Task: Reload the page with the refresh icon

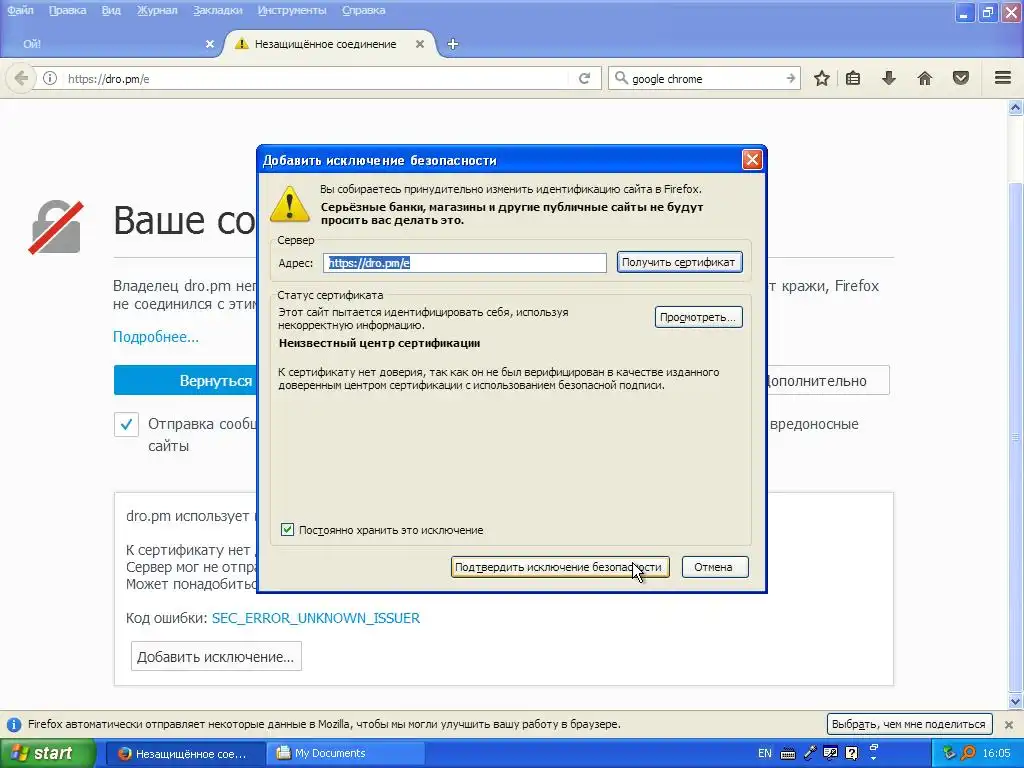Action: point(584,78)
